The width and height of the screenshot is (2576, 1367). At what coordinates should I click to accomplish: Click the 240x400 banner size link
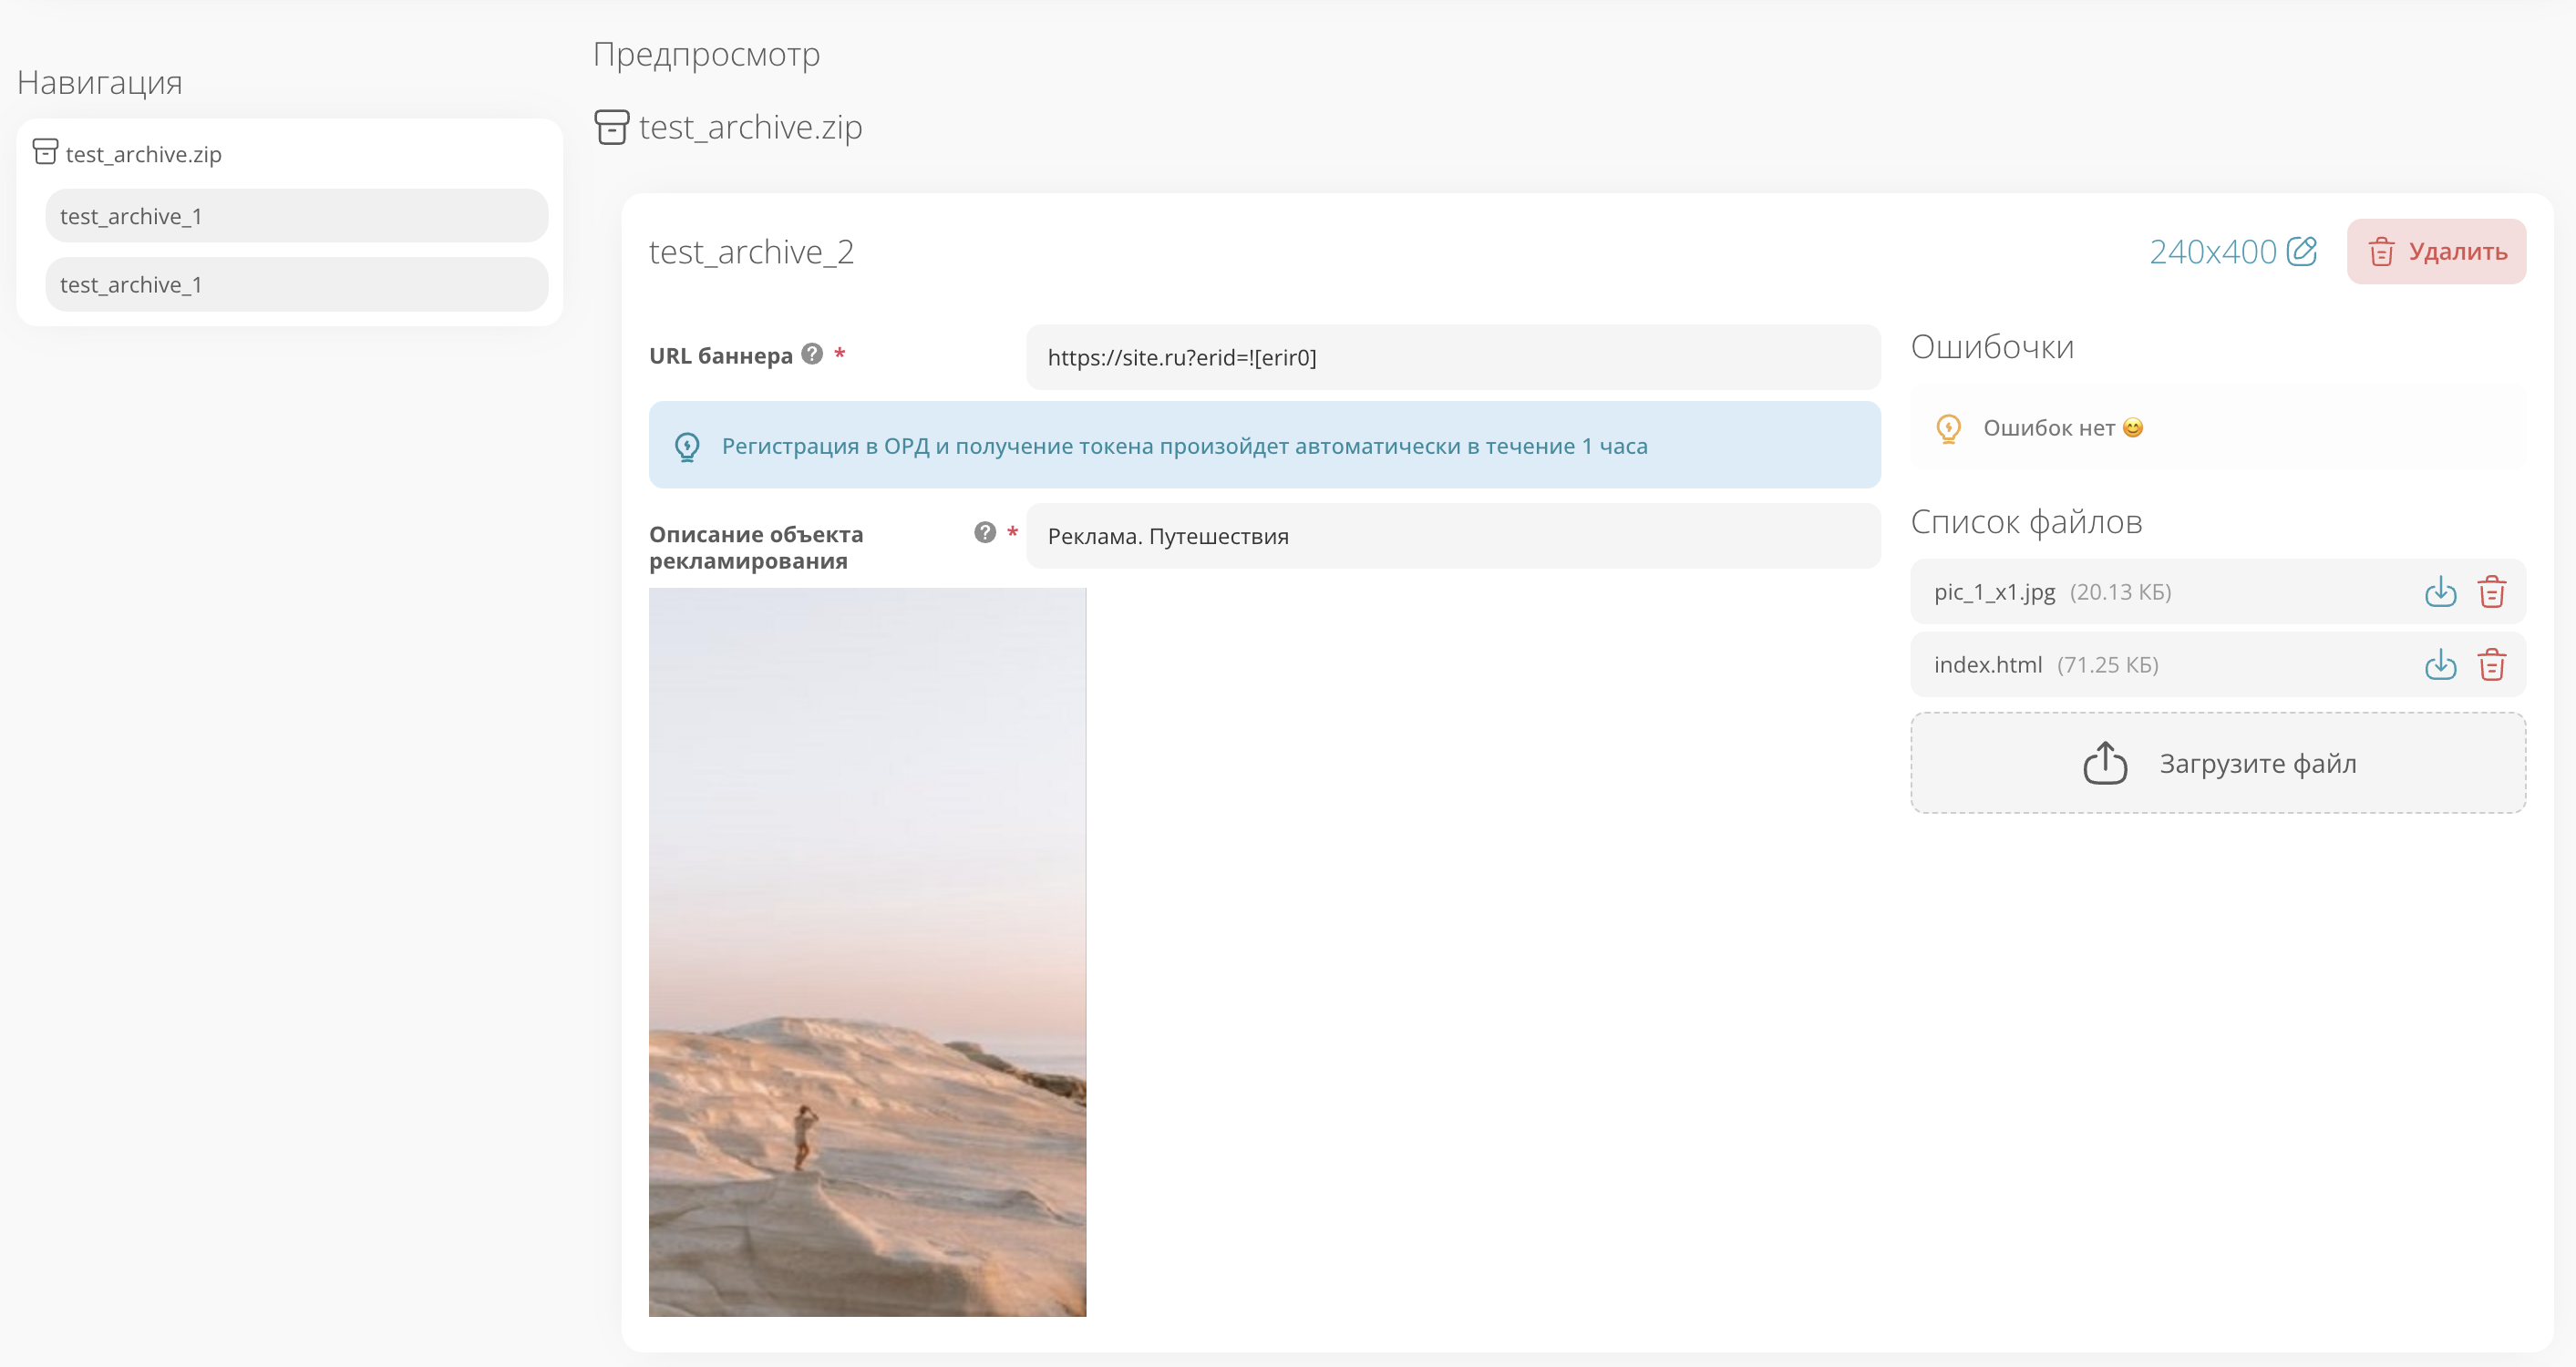click(x=2212, y=252)
